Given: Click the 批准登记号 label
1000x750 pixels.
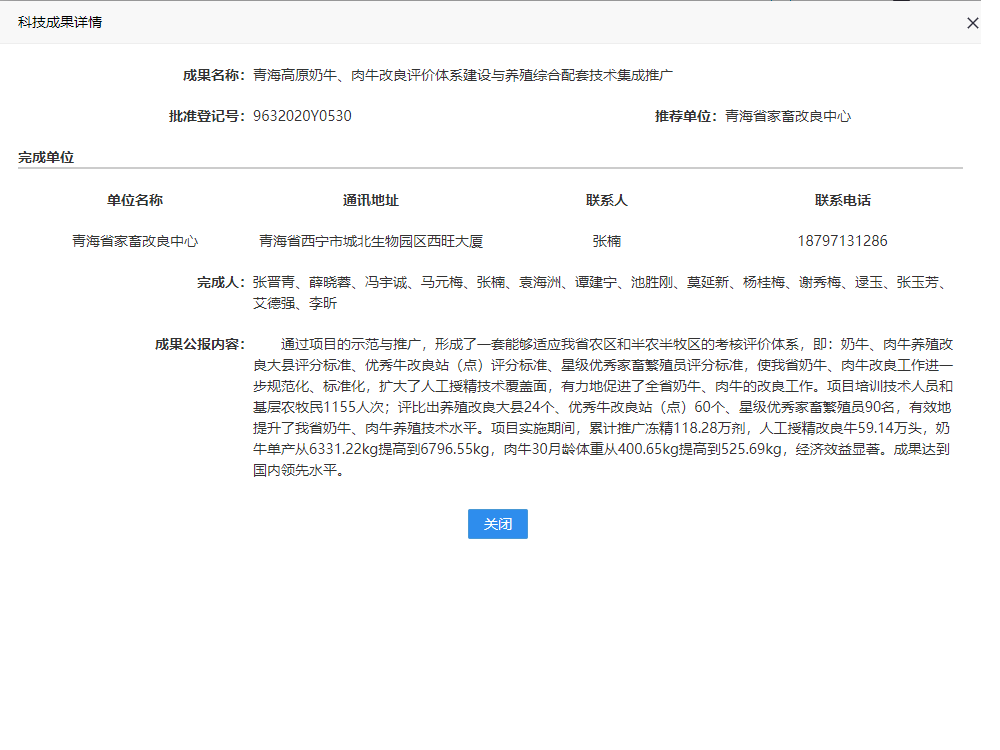Looking at the screenshot, I should point(206,116).
